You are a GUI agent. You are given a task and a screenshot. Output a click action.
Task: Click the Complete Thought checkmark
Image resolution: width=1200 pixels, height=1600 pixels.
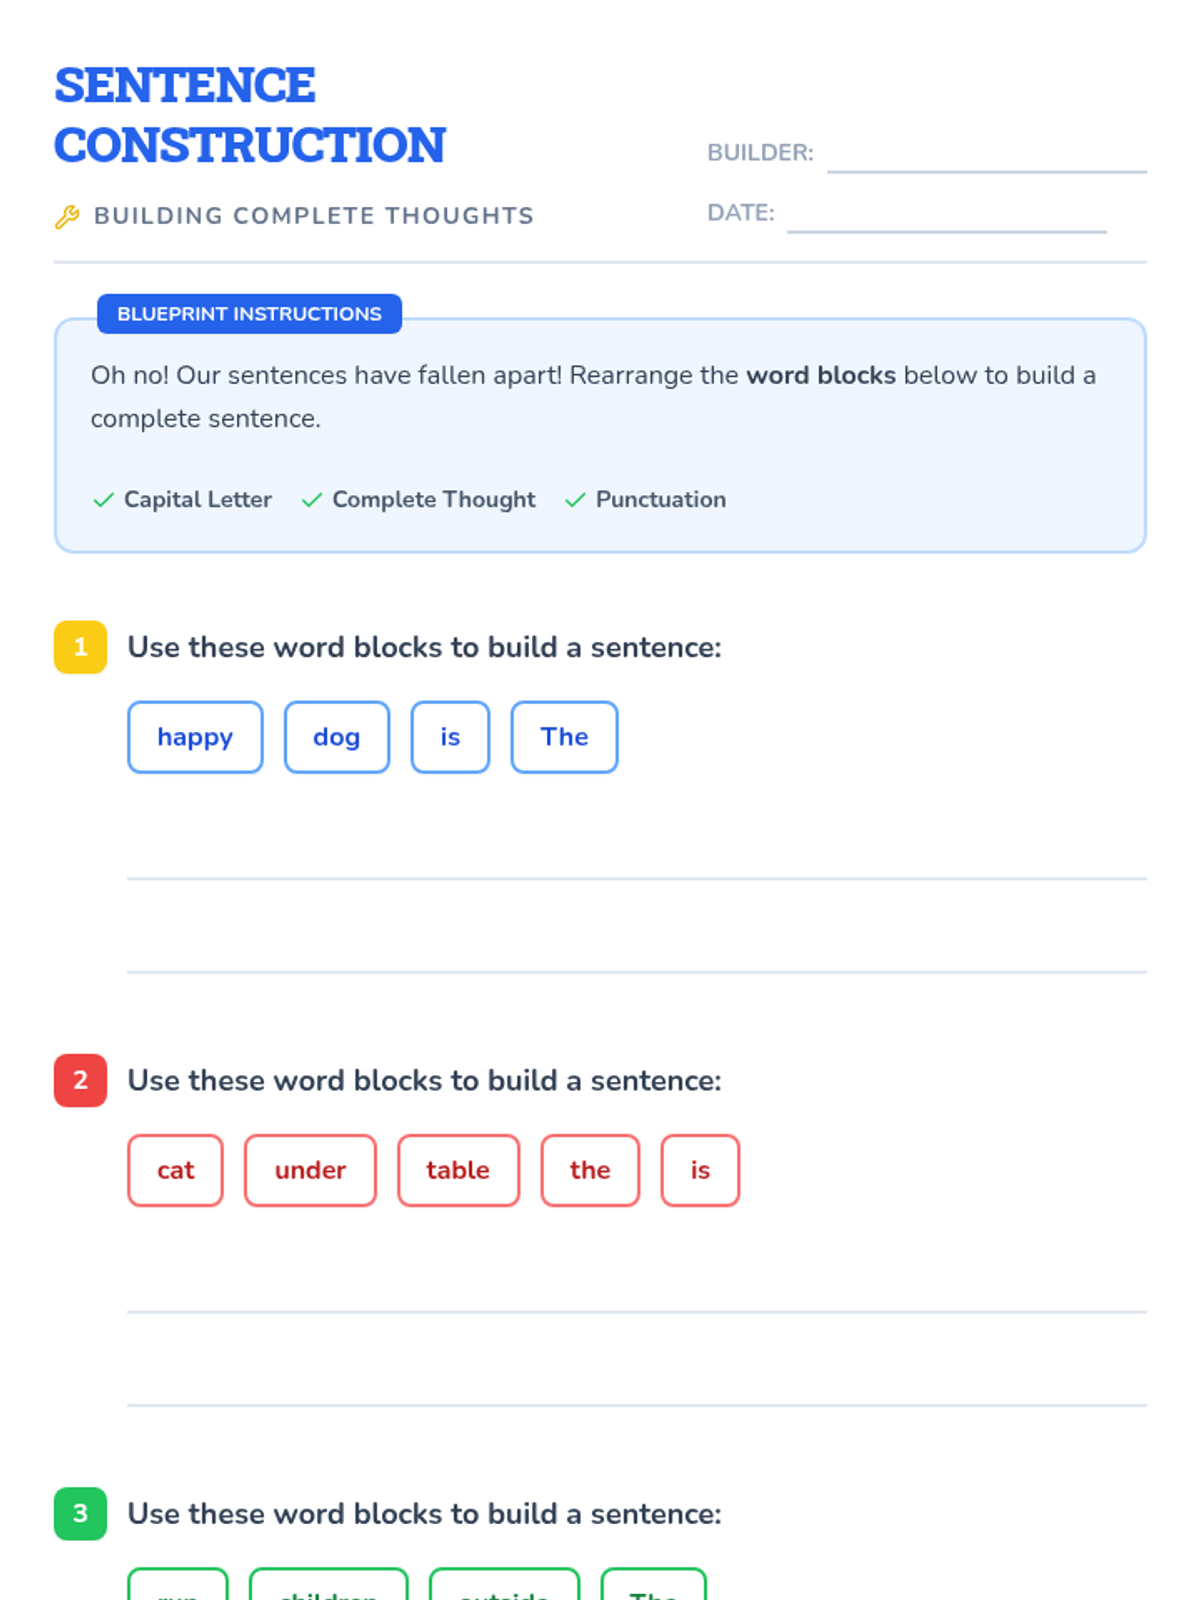312,500
